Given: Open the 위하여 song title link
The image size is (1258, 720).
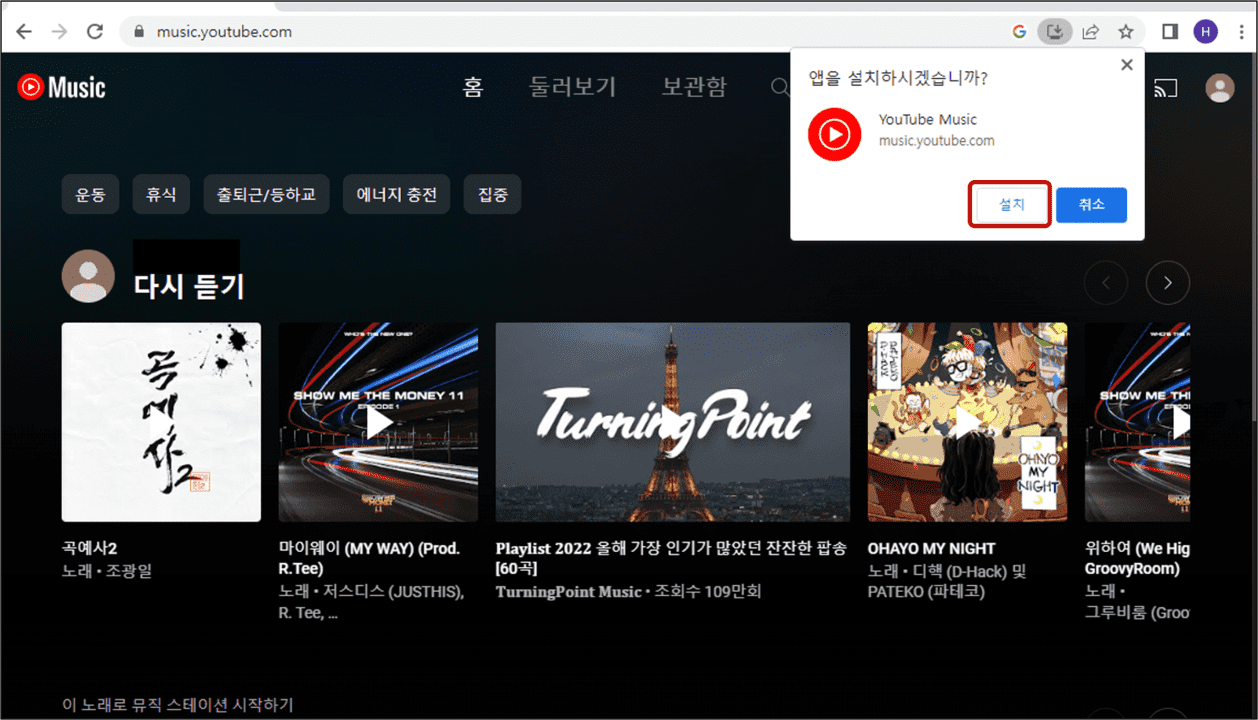Looking at the screenshot, I should tap(1137, 558).
